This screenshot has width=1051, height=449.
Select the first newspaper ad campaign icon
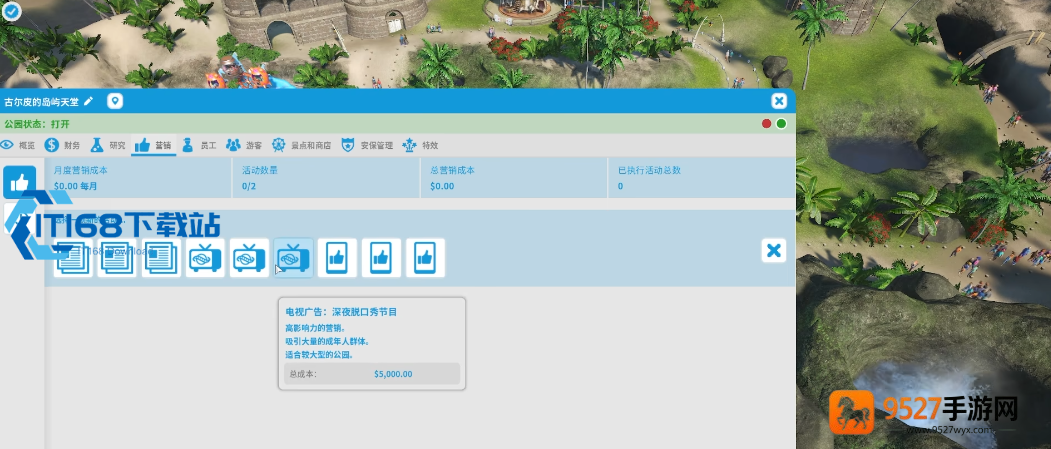73,258
